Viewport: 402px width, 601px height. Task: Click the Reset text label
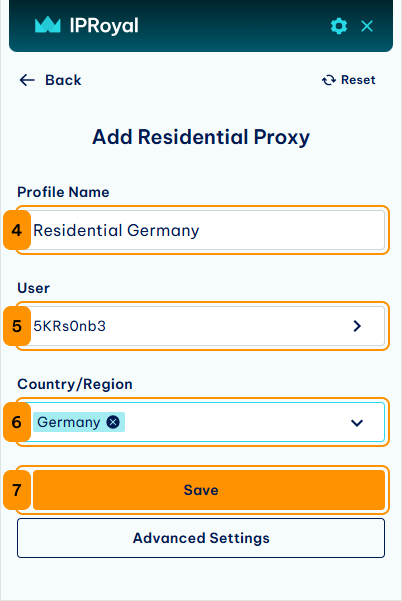pos(358,80)
